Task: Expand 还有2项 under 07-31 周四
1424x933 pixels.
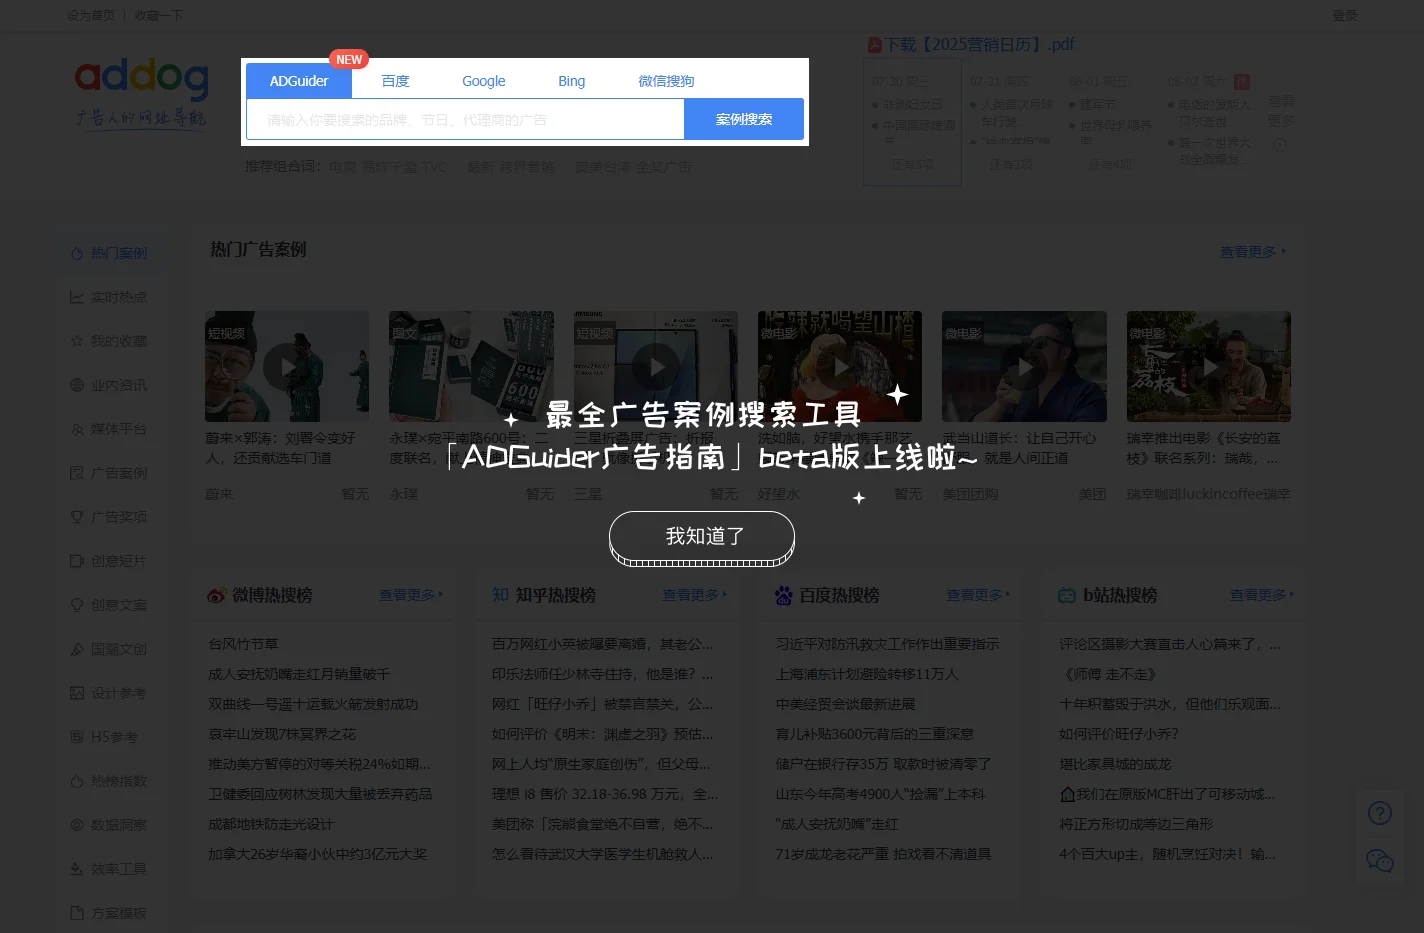Action: click(1011, 164)
